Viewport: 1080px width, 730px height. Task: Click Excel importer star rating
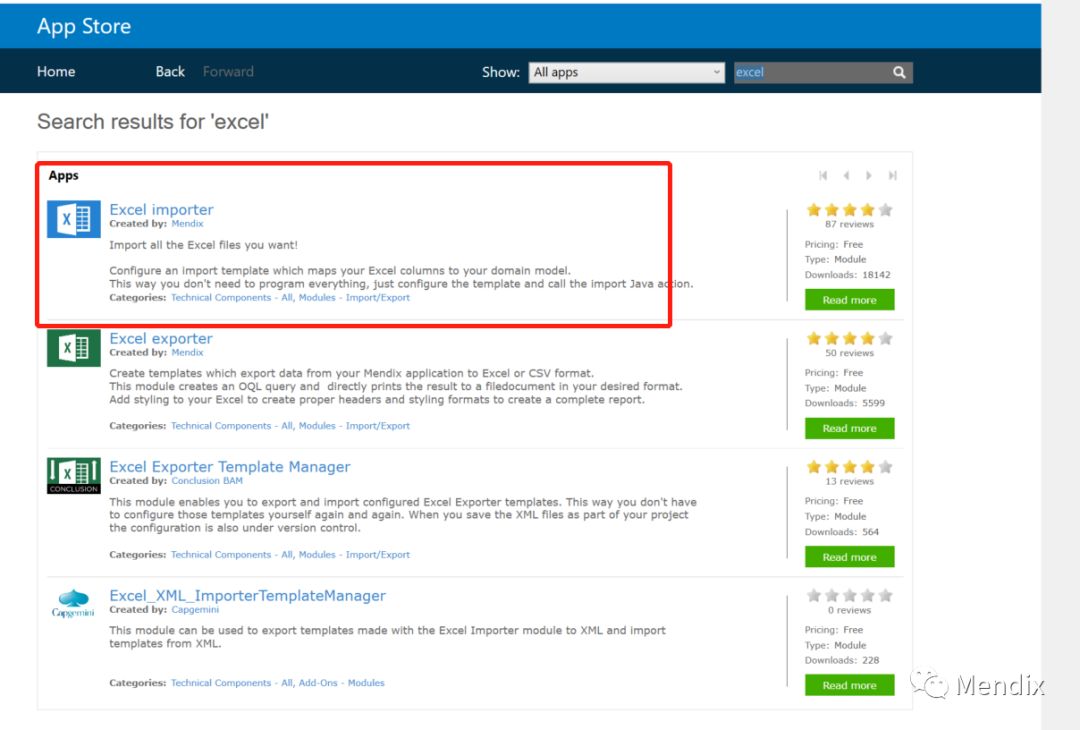[849, 209]
